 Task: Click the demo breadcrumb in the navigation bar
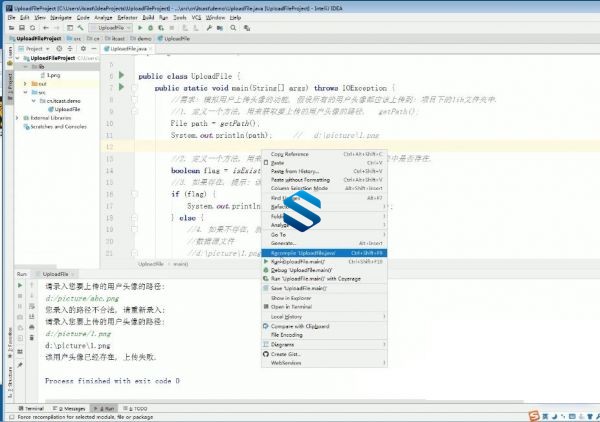[141, 38]
